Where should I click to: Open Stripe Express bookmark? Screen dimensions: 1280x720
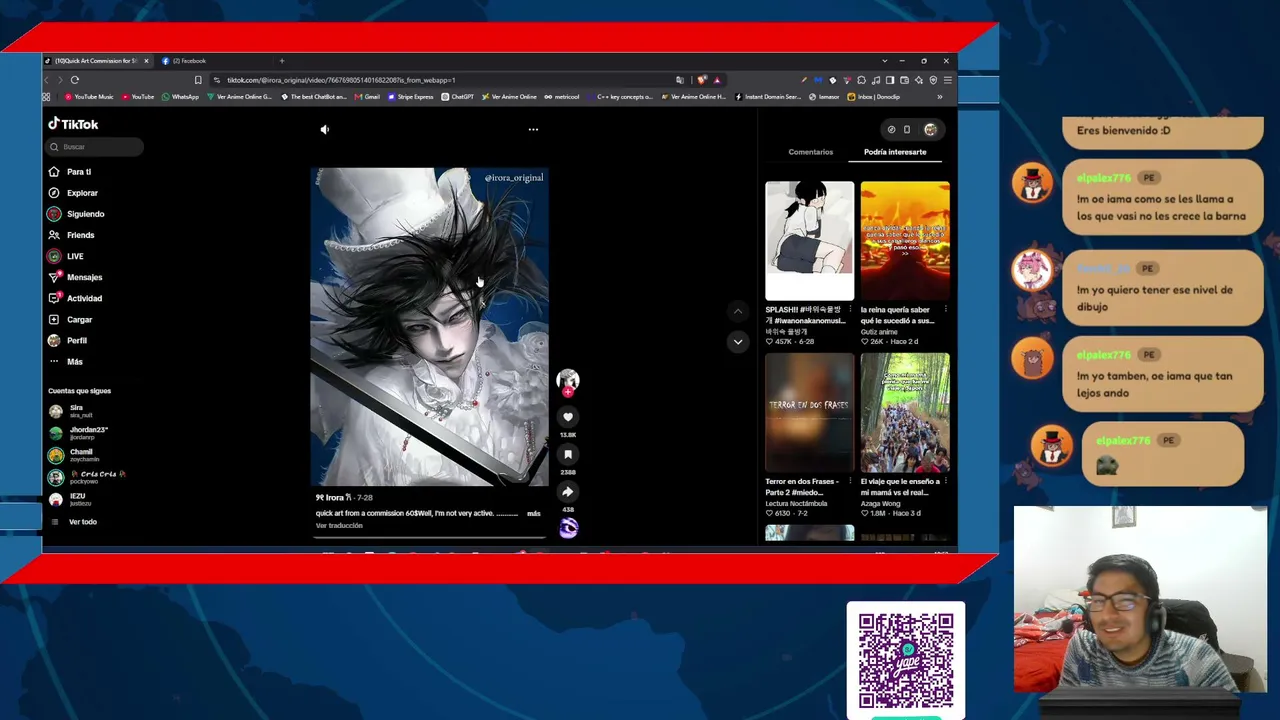(x=411, y=97)
